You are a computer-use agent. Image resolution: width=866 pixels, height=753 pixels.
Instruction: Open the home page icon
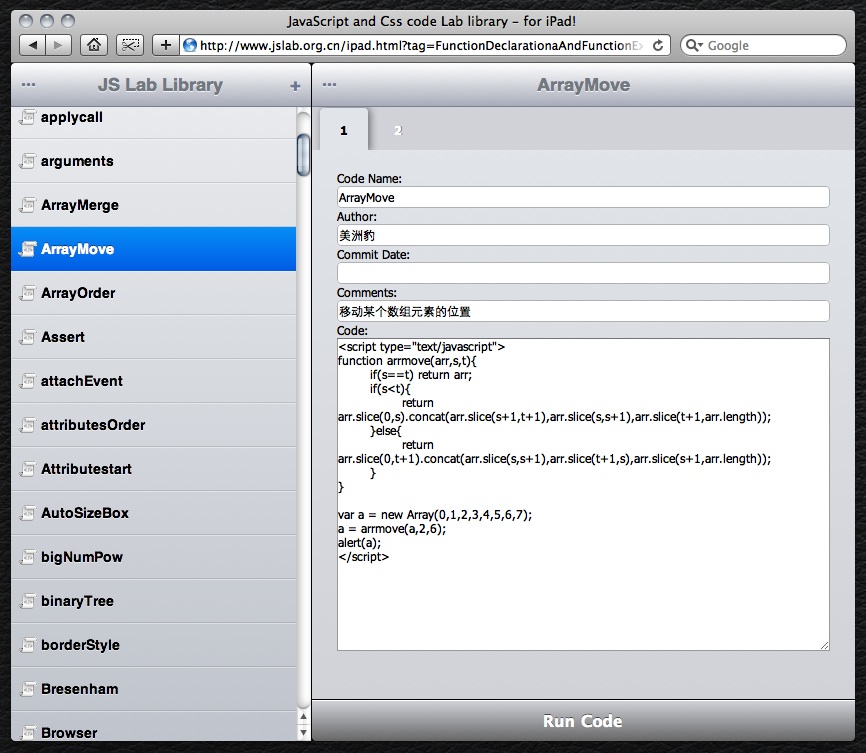(x=94, y=45)
